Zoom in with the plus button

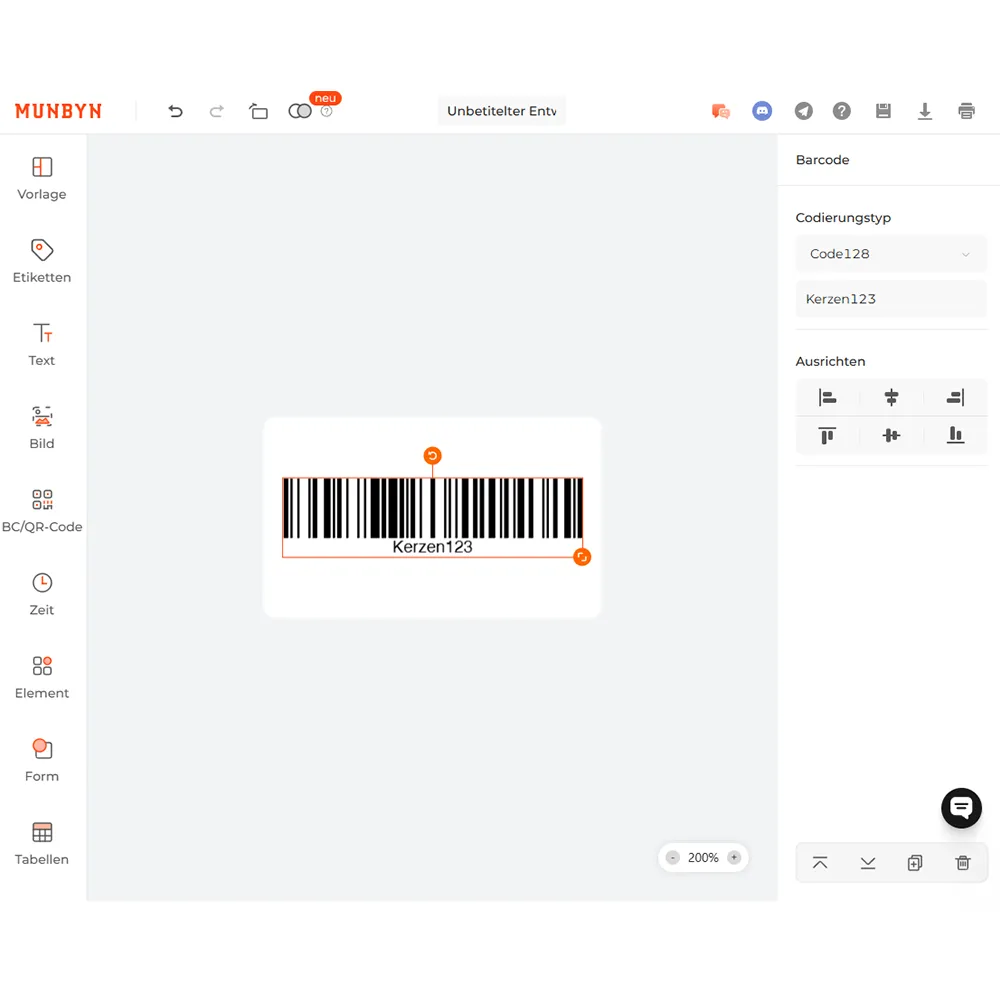coord(734,858)
